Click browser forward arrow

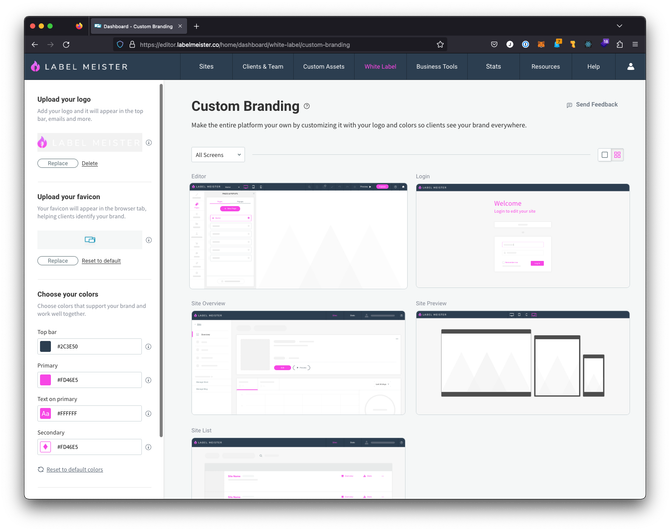coord(50,44)
